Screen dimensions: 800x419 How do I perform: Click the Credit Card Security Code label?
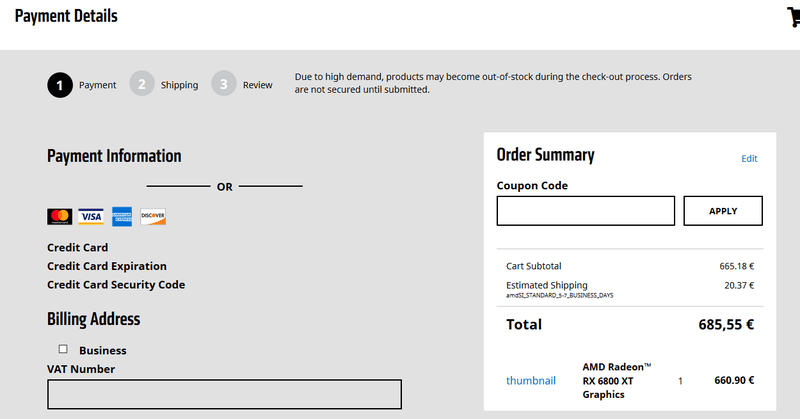click(x=116, y=285)
